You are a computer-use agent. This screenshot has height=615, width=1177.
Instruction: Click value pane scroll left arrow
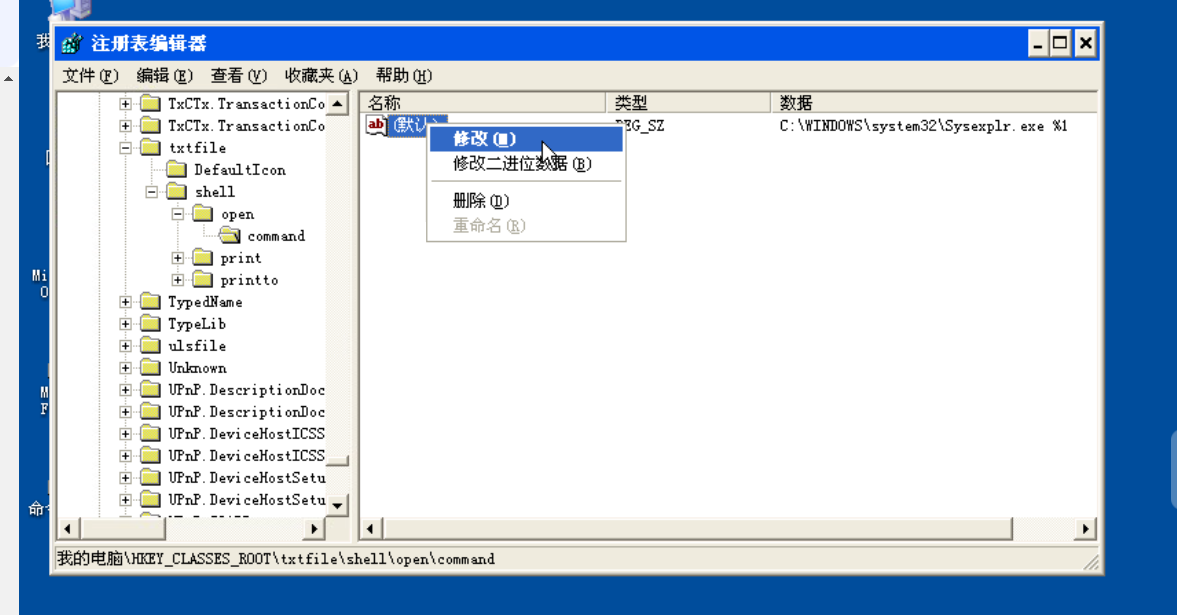point(370,529)
